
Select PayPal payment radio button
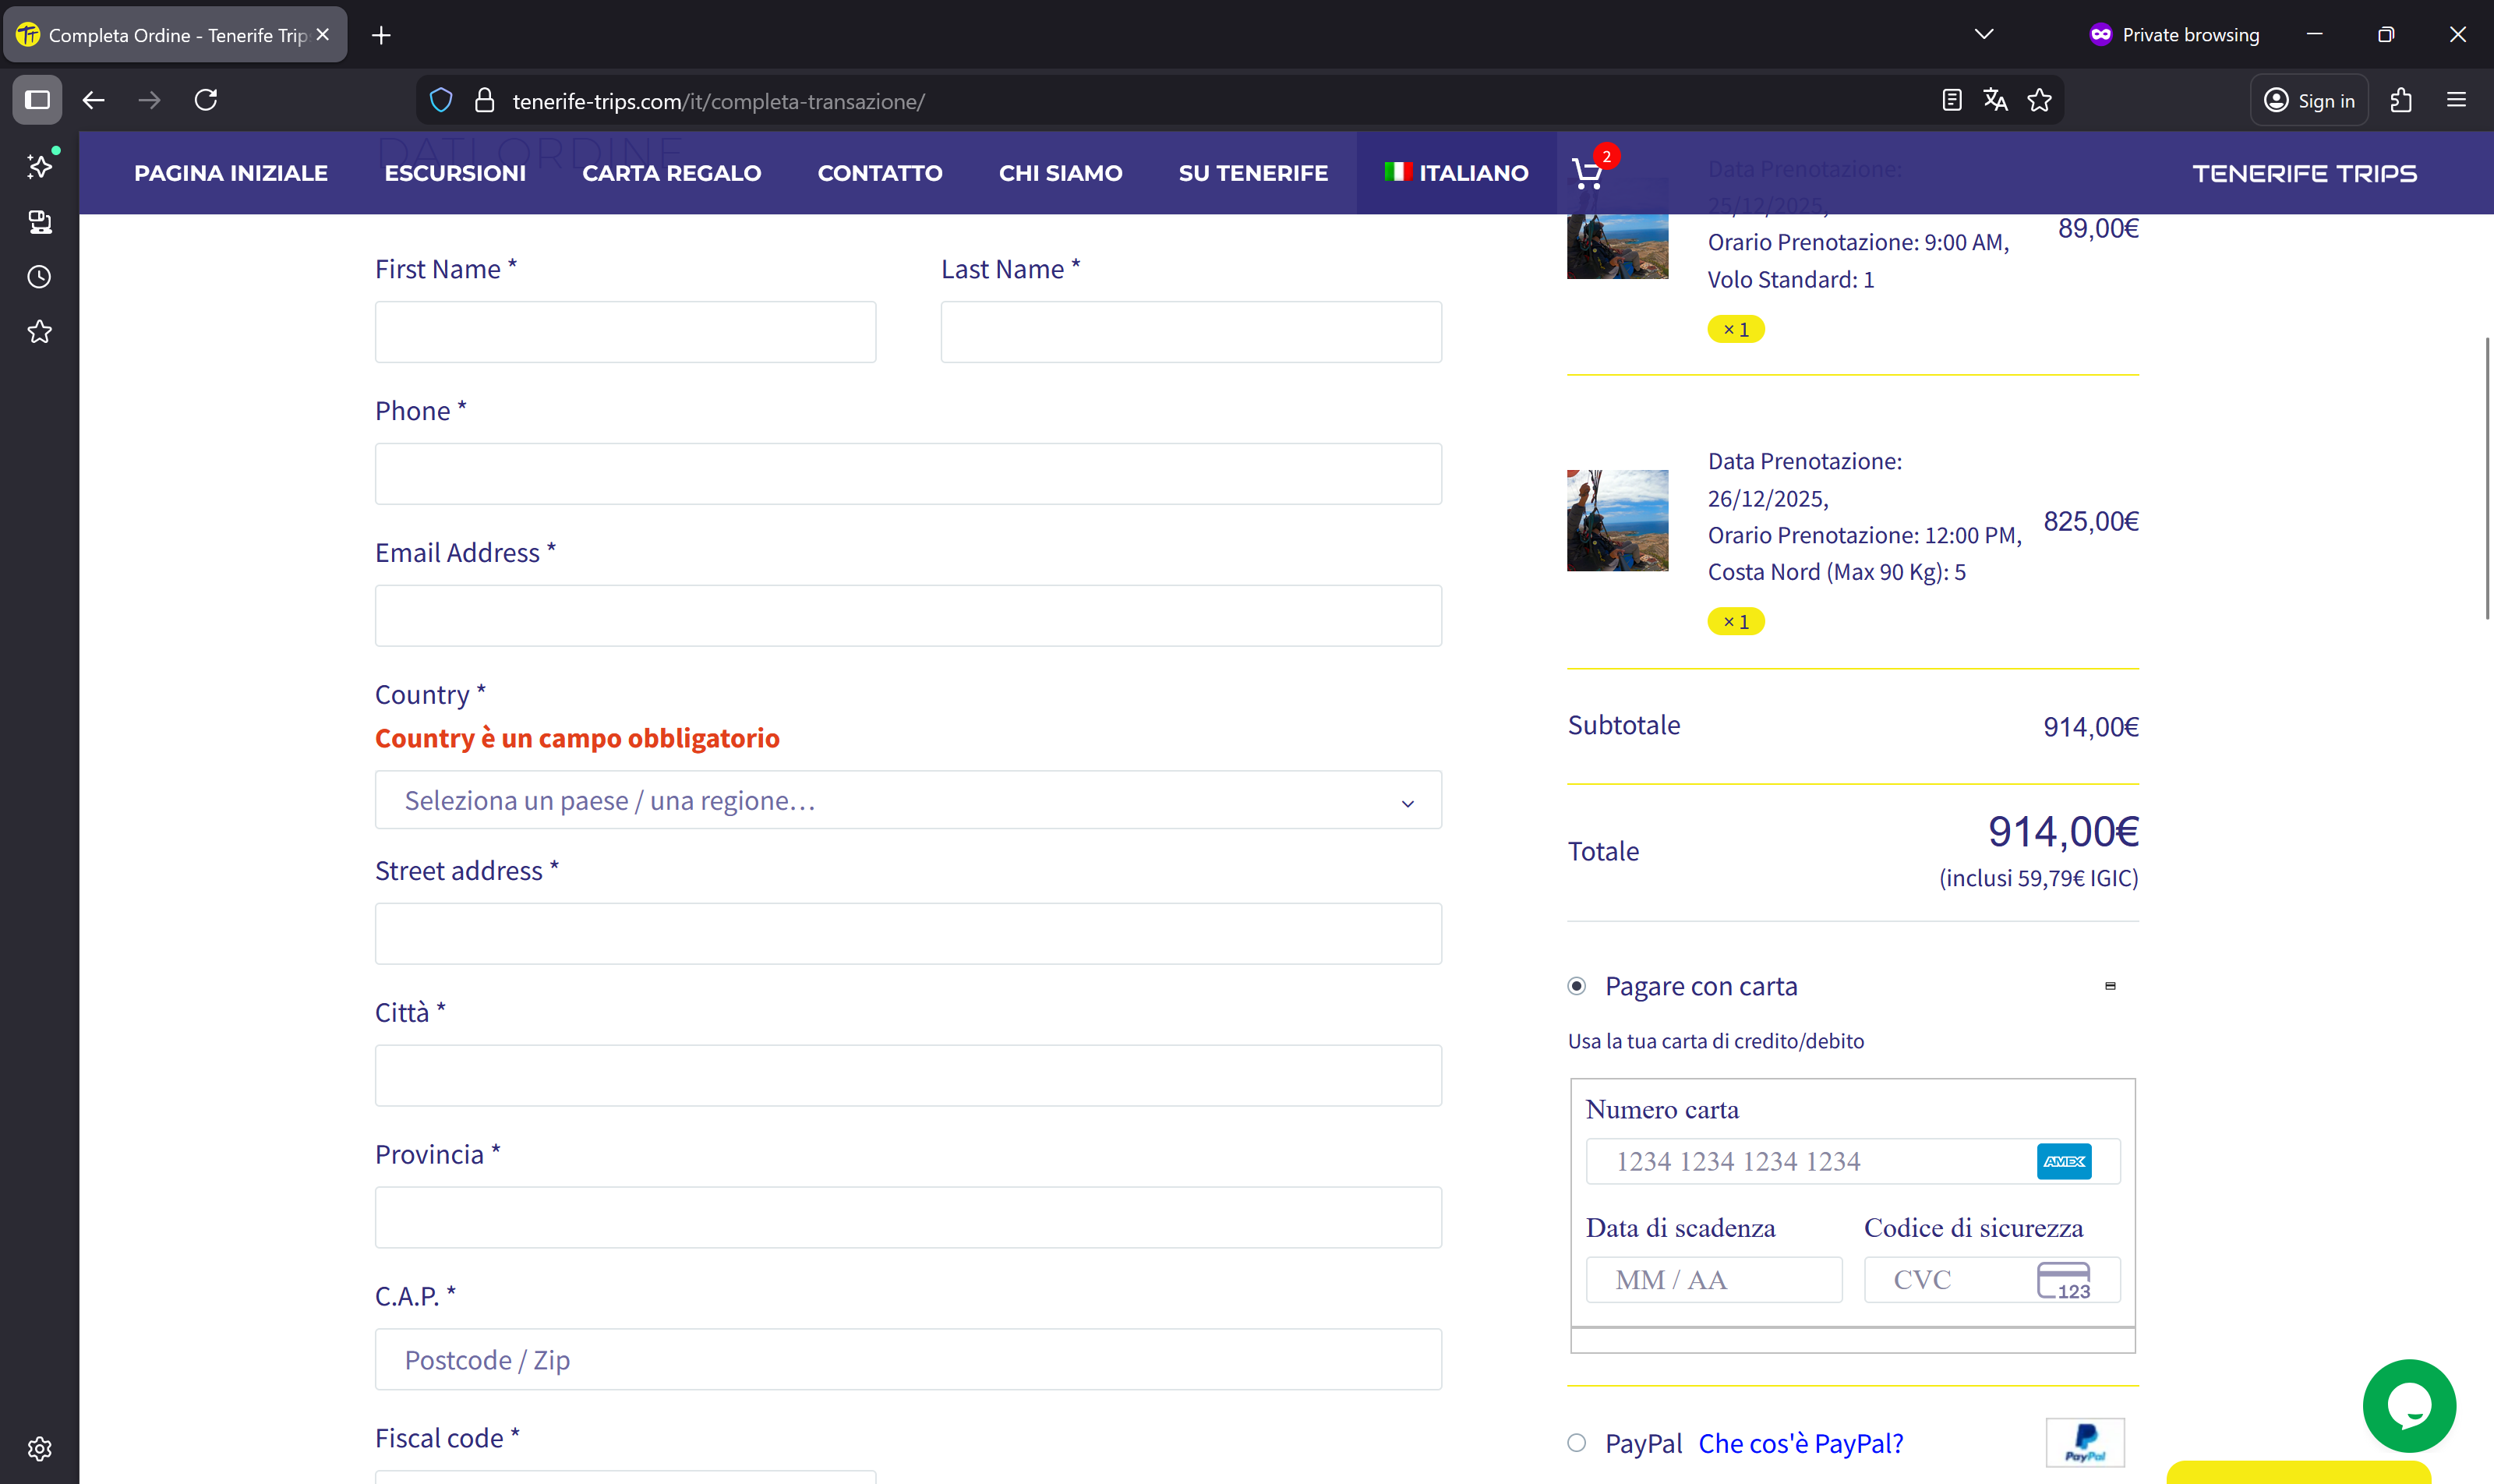pyautogui.click(x=1577, y=1443)
